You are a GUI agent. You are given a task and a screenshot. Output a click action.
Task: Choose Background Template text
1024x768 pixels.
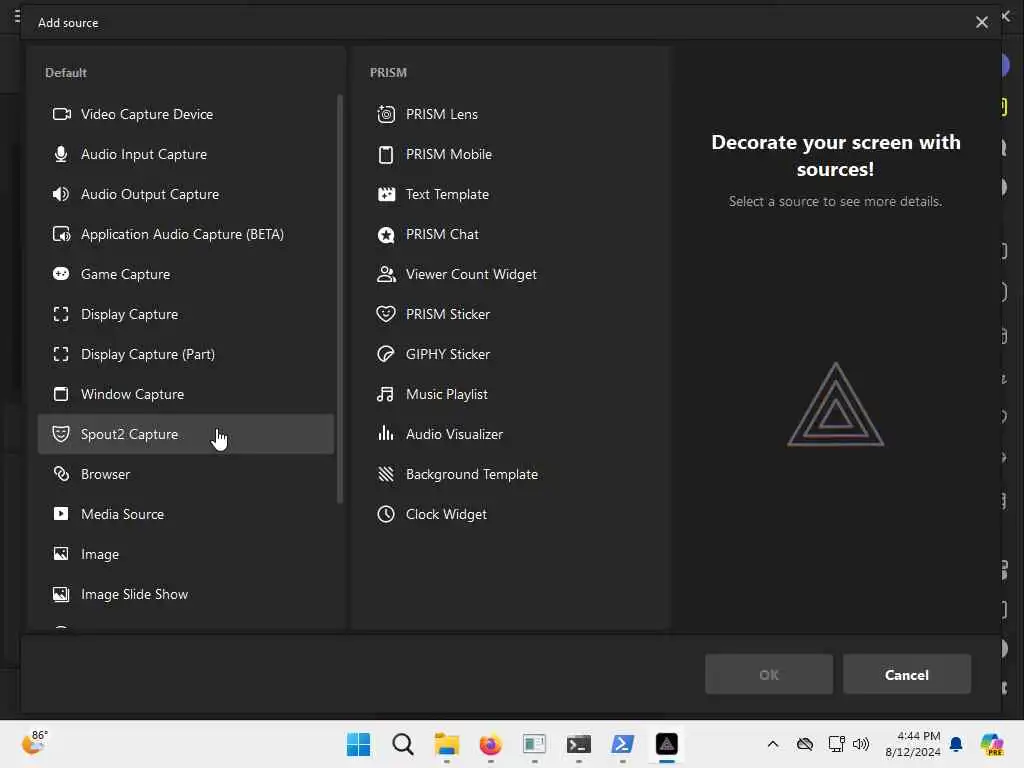pyautogui.click(x=472, y=474)
